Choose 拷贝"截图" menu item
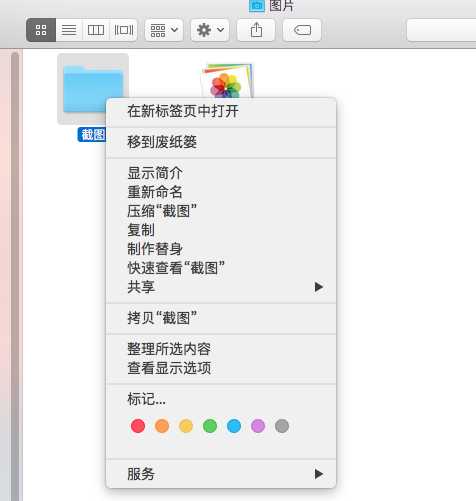The height and width of the screenshot is (501, 476). tap(221, 318)
